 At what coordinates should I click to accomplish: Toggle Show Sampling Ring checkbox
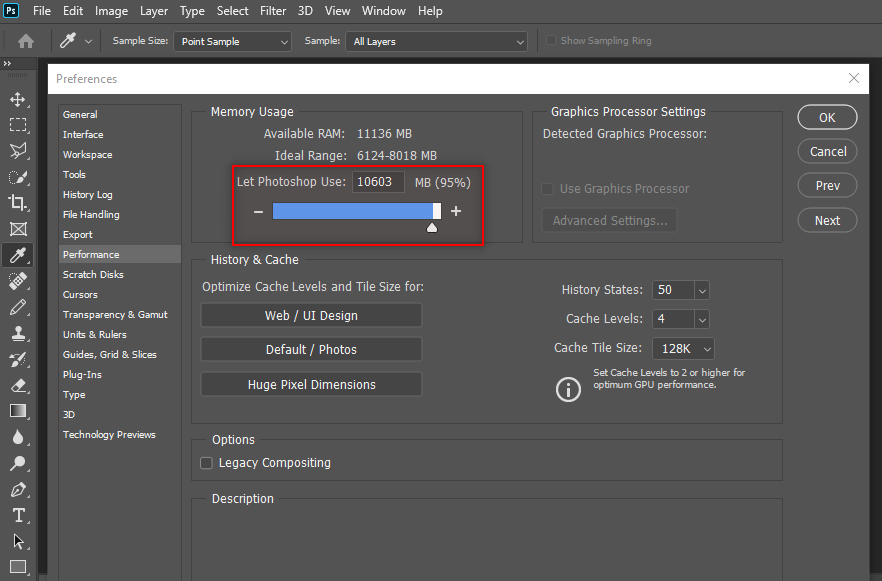click(551, 40)
